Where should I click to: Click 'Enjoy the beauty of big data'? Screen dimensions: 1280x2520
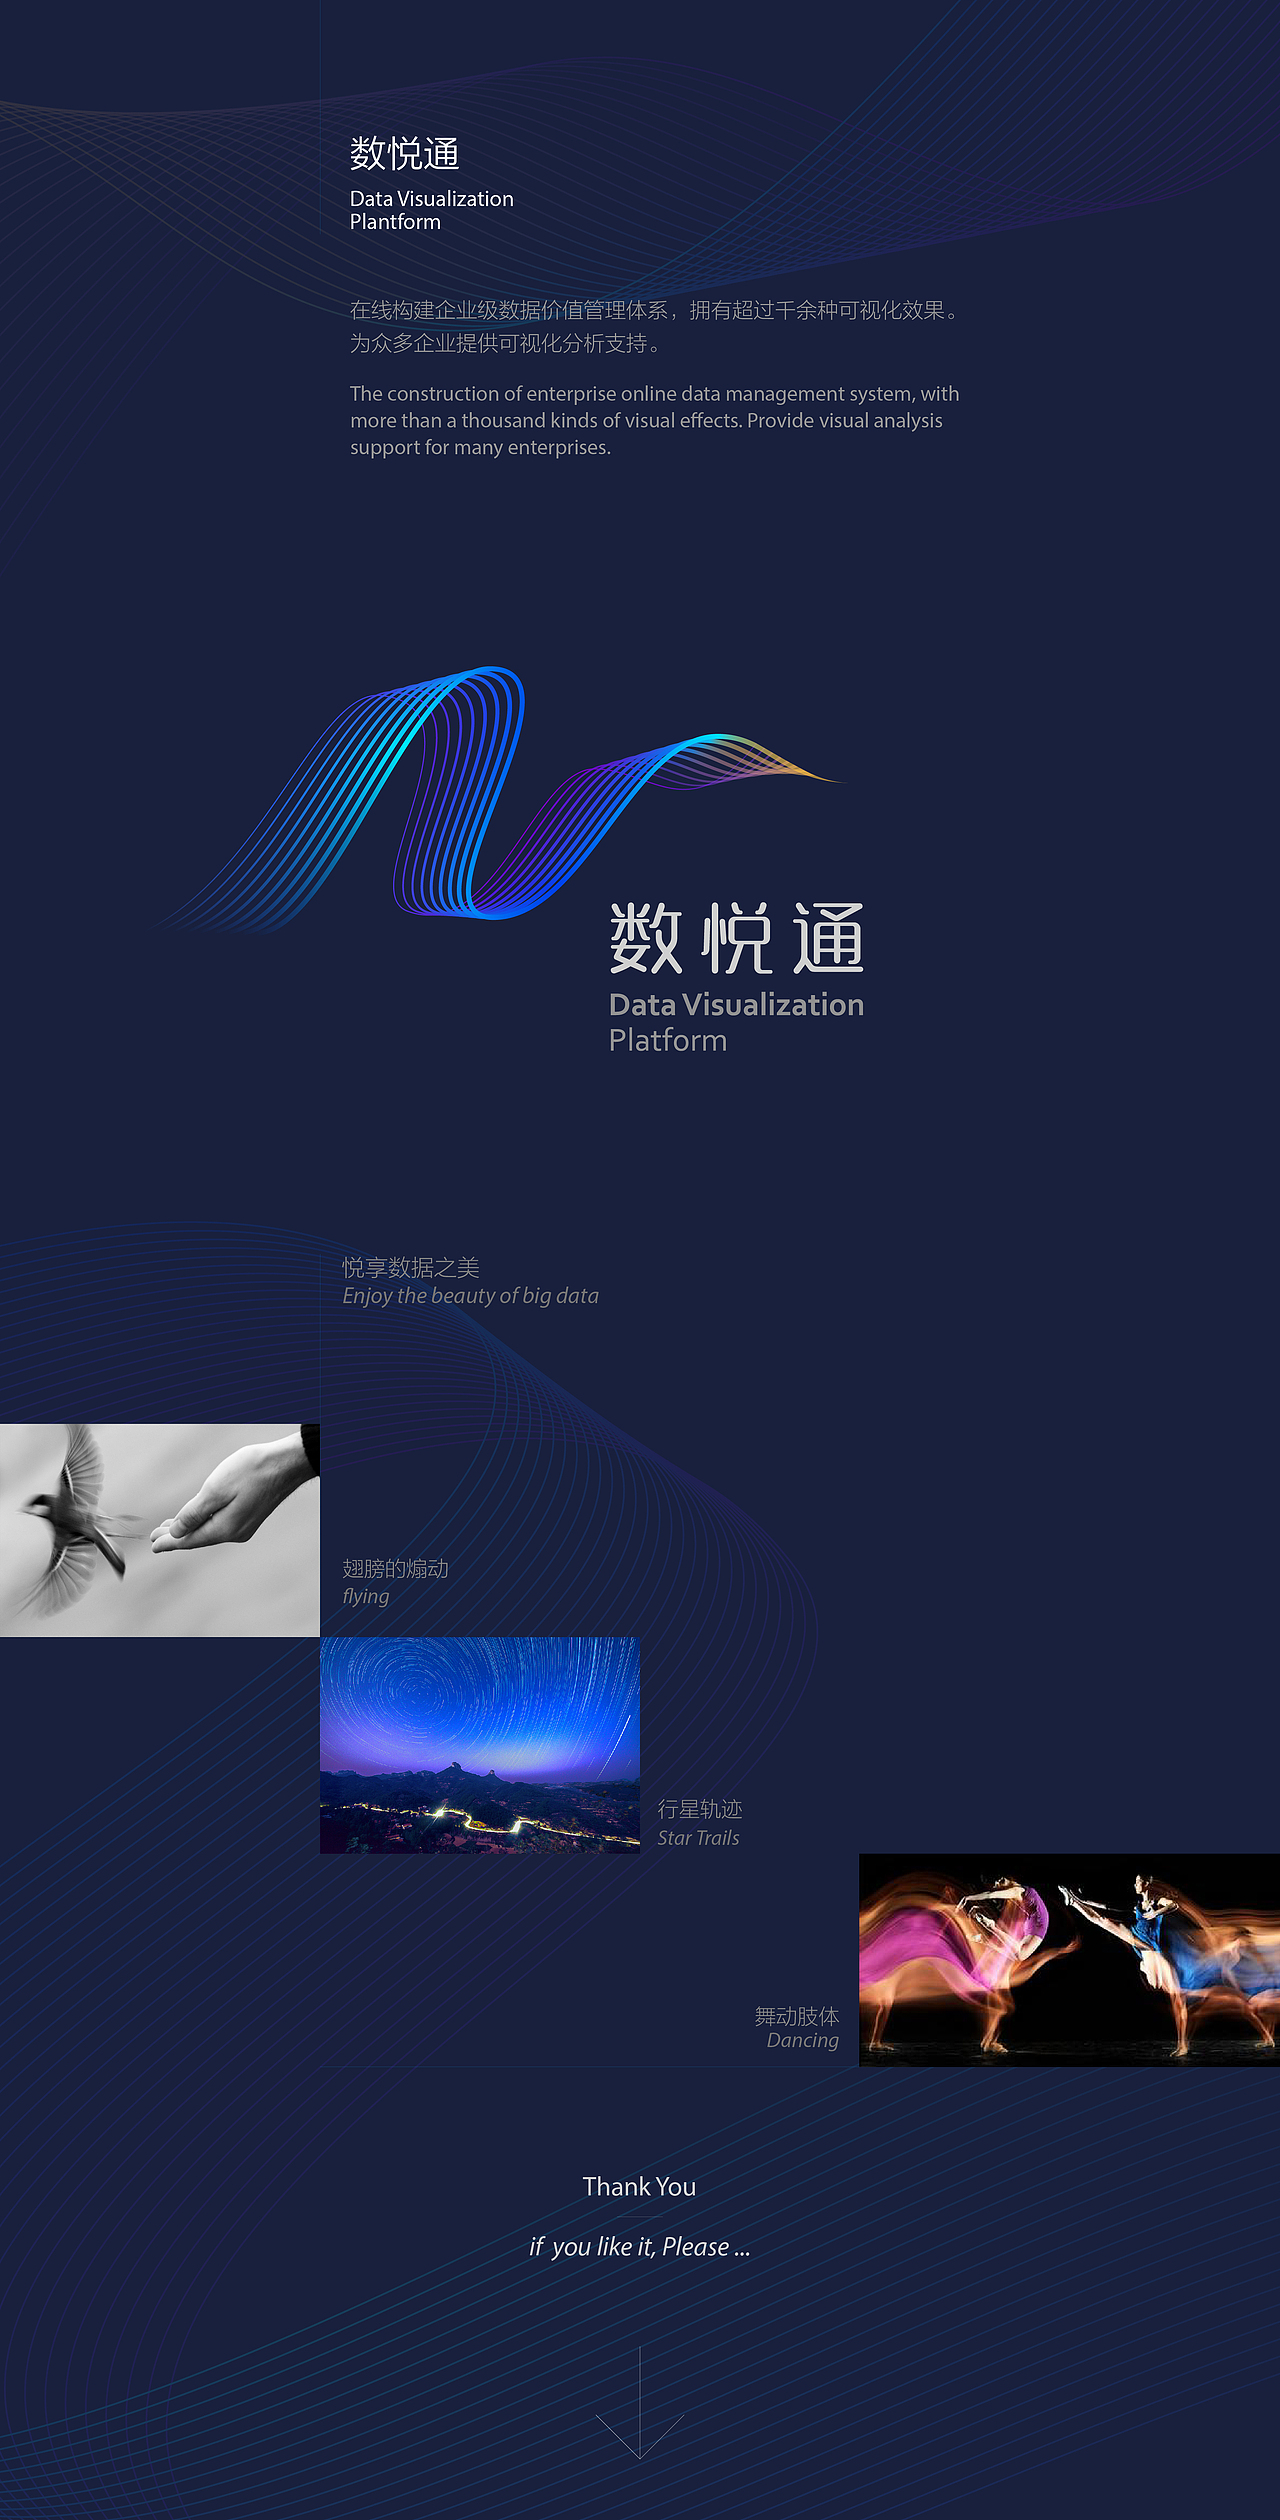pyautogui.click(x=470, y=1296)
